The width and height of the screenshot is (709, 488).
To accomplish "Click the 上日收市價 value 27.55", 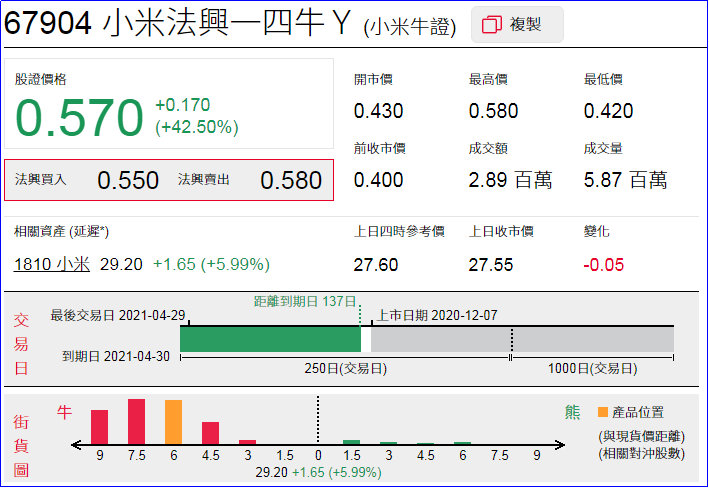I will (490, 265).
